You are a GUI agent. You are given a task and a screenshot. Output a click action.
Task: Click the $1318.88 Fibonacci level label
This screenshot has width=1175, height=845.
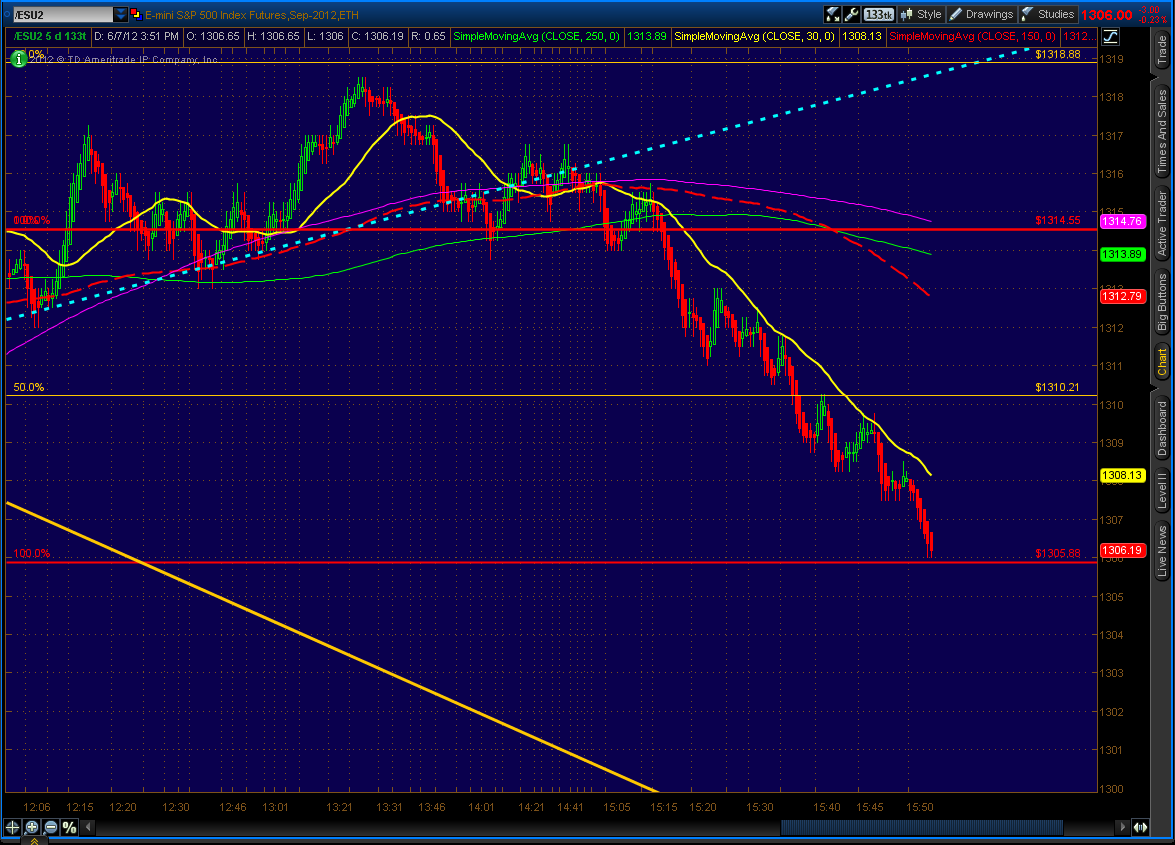pyautogui.click(x=1057, y=54)
